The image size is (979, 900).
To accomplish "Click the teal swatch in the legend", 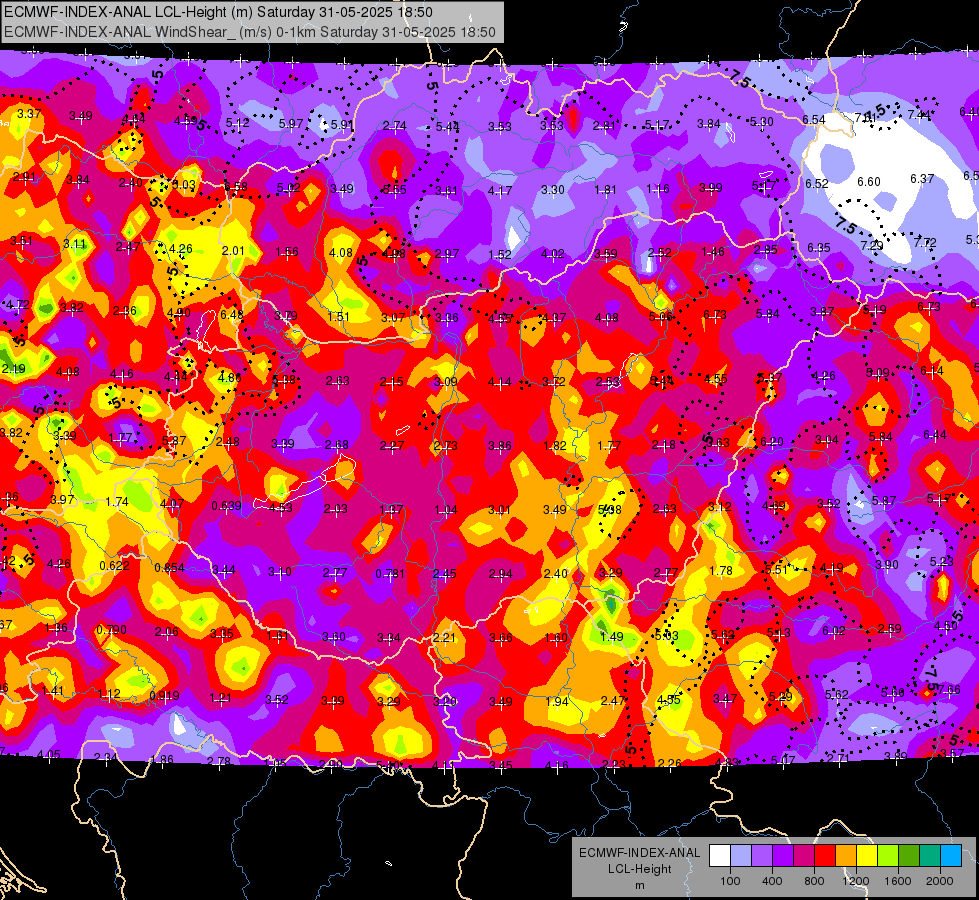I will 930,856.
